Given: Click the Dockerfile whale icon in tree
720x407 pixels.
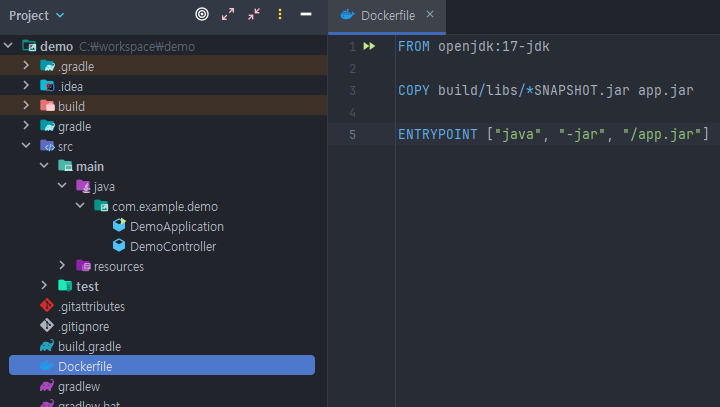Looking at the screenshot, I should pos(47,366).
